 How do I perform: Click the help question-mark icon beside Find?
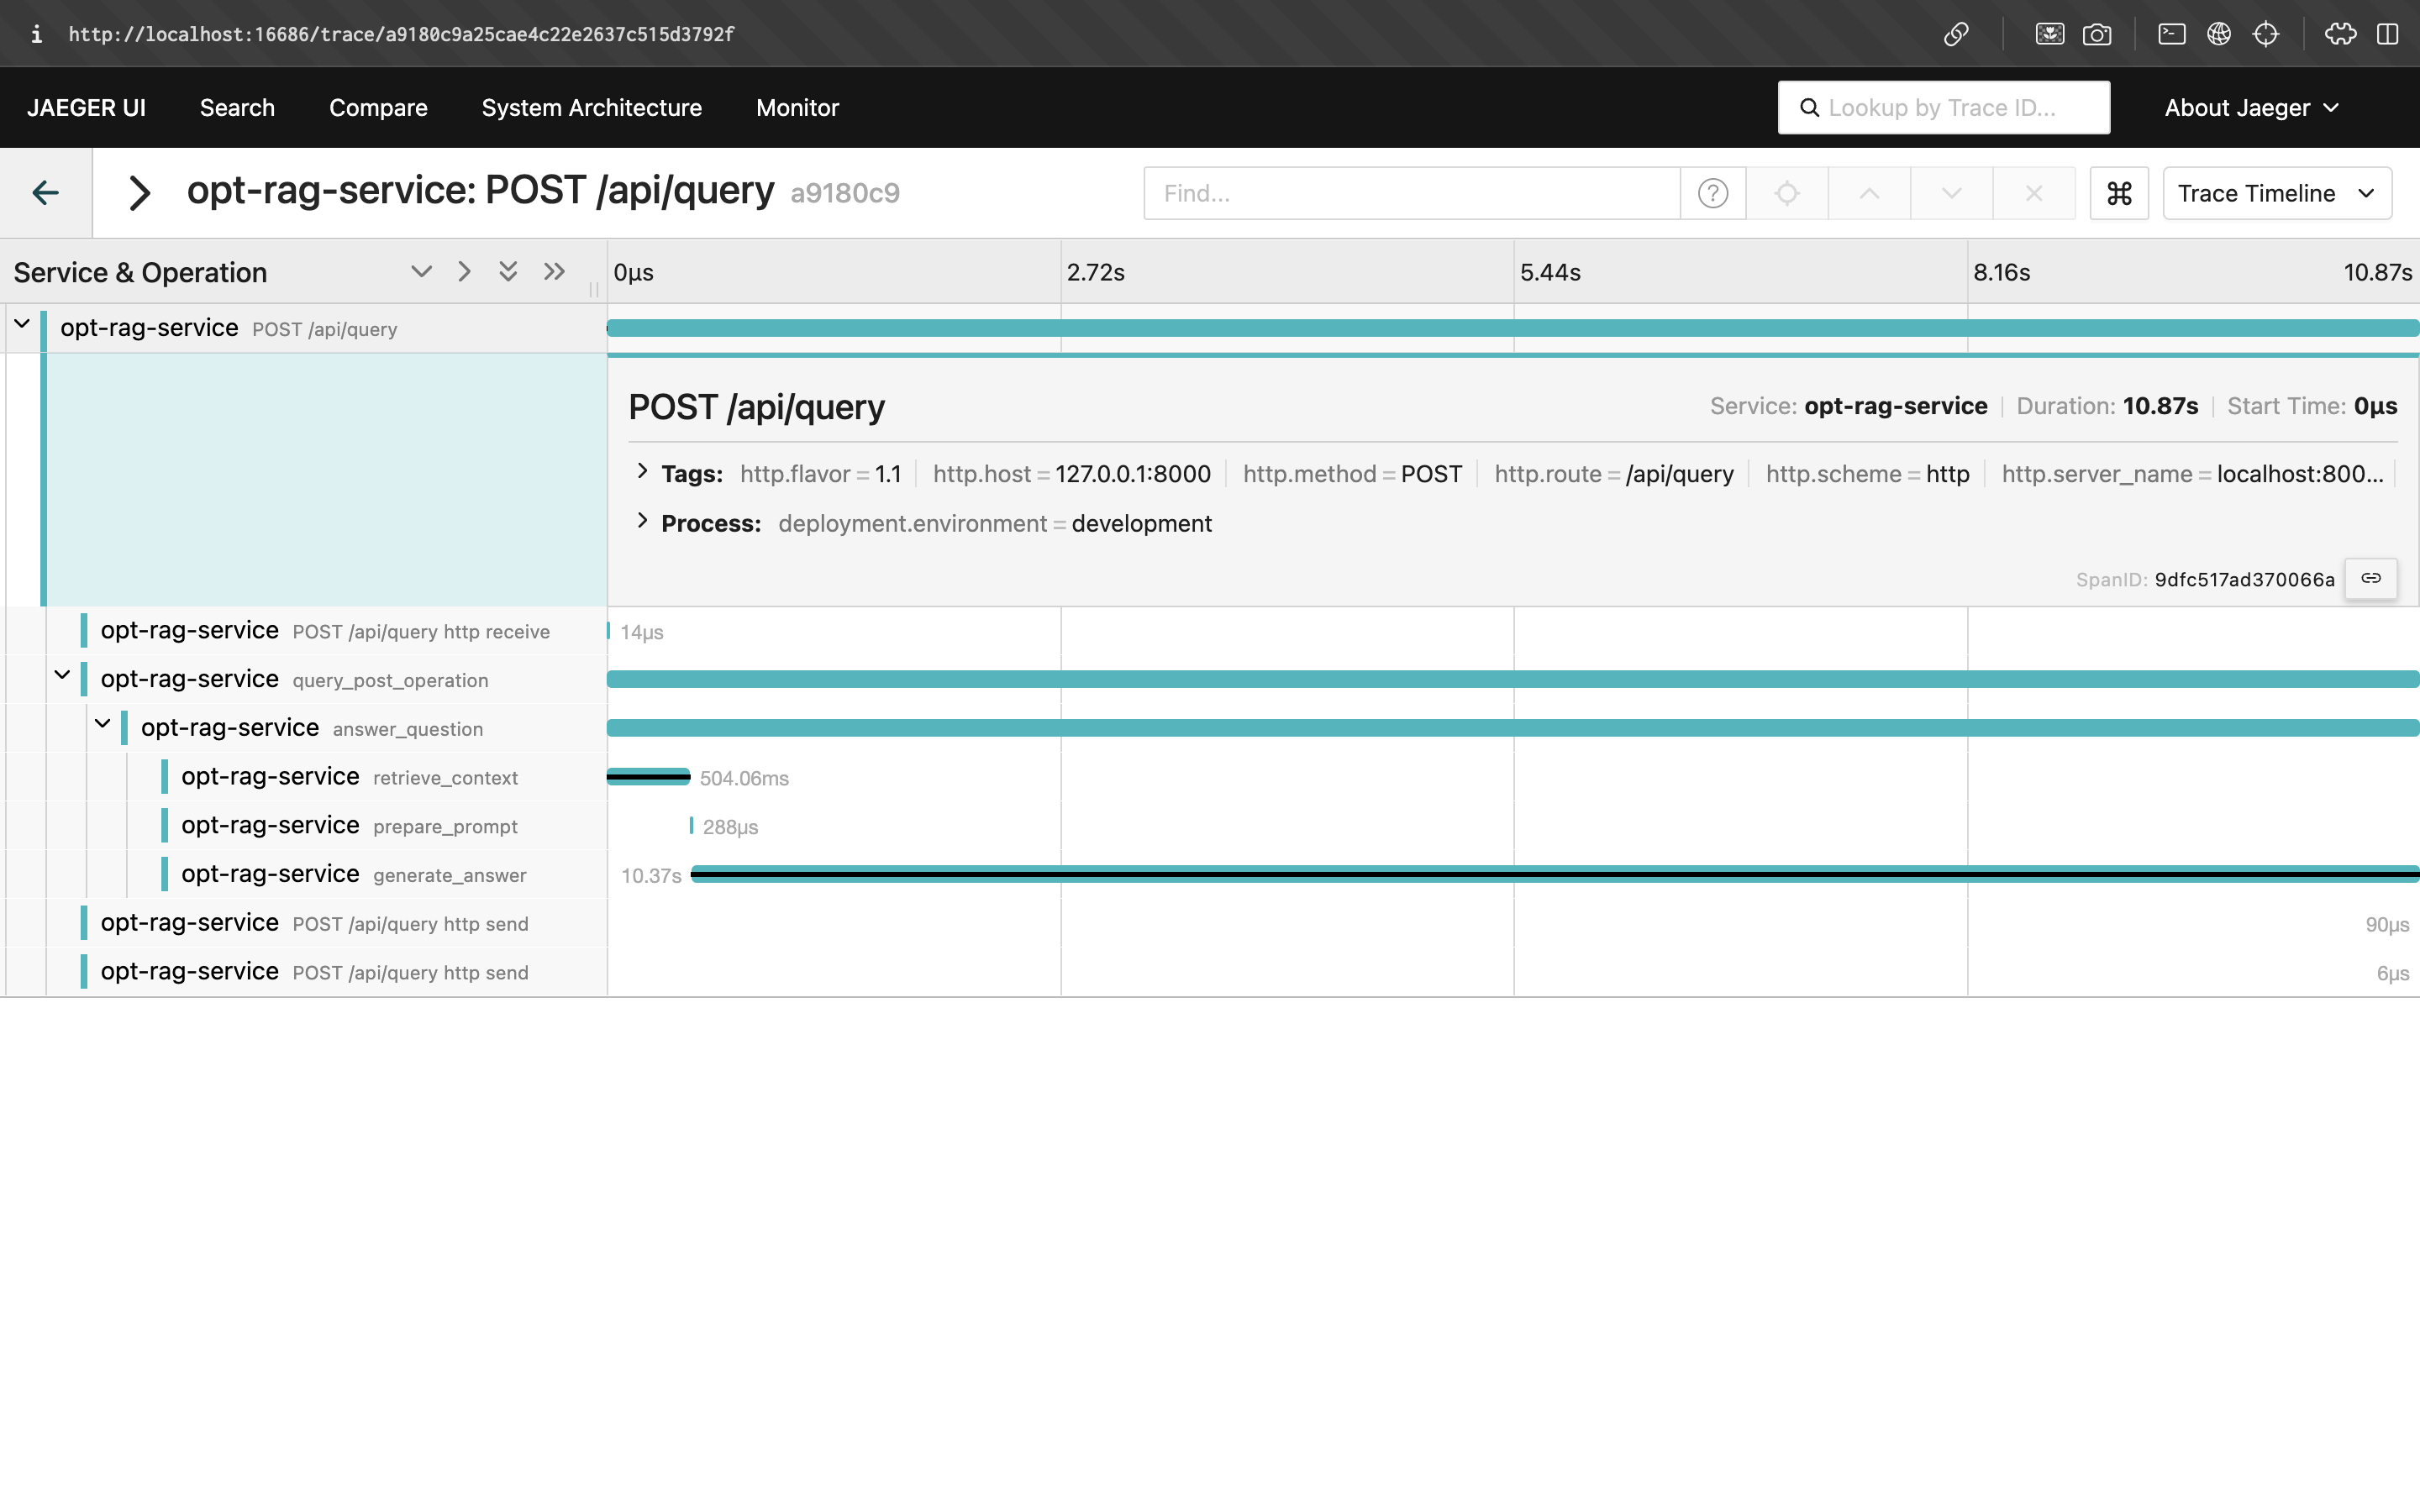[1712, 192]
